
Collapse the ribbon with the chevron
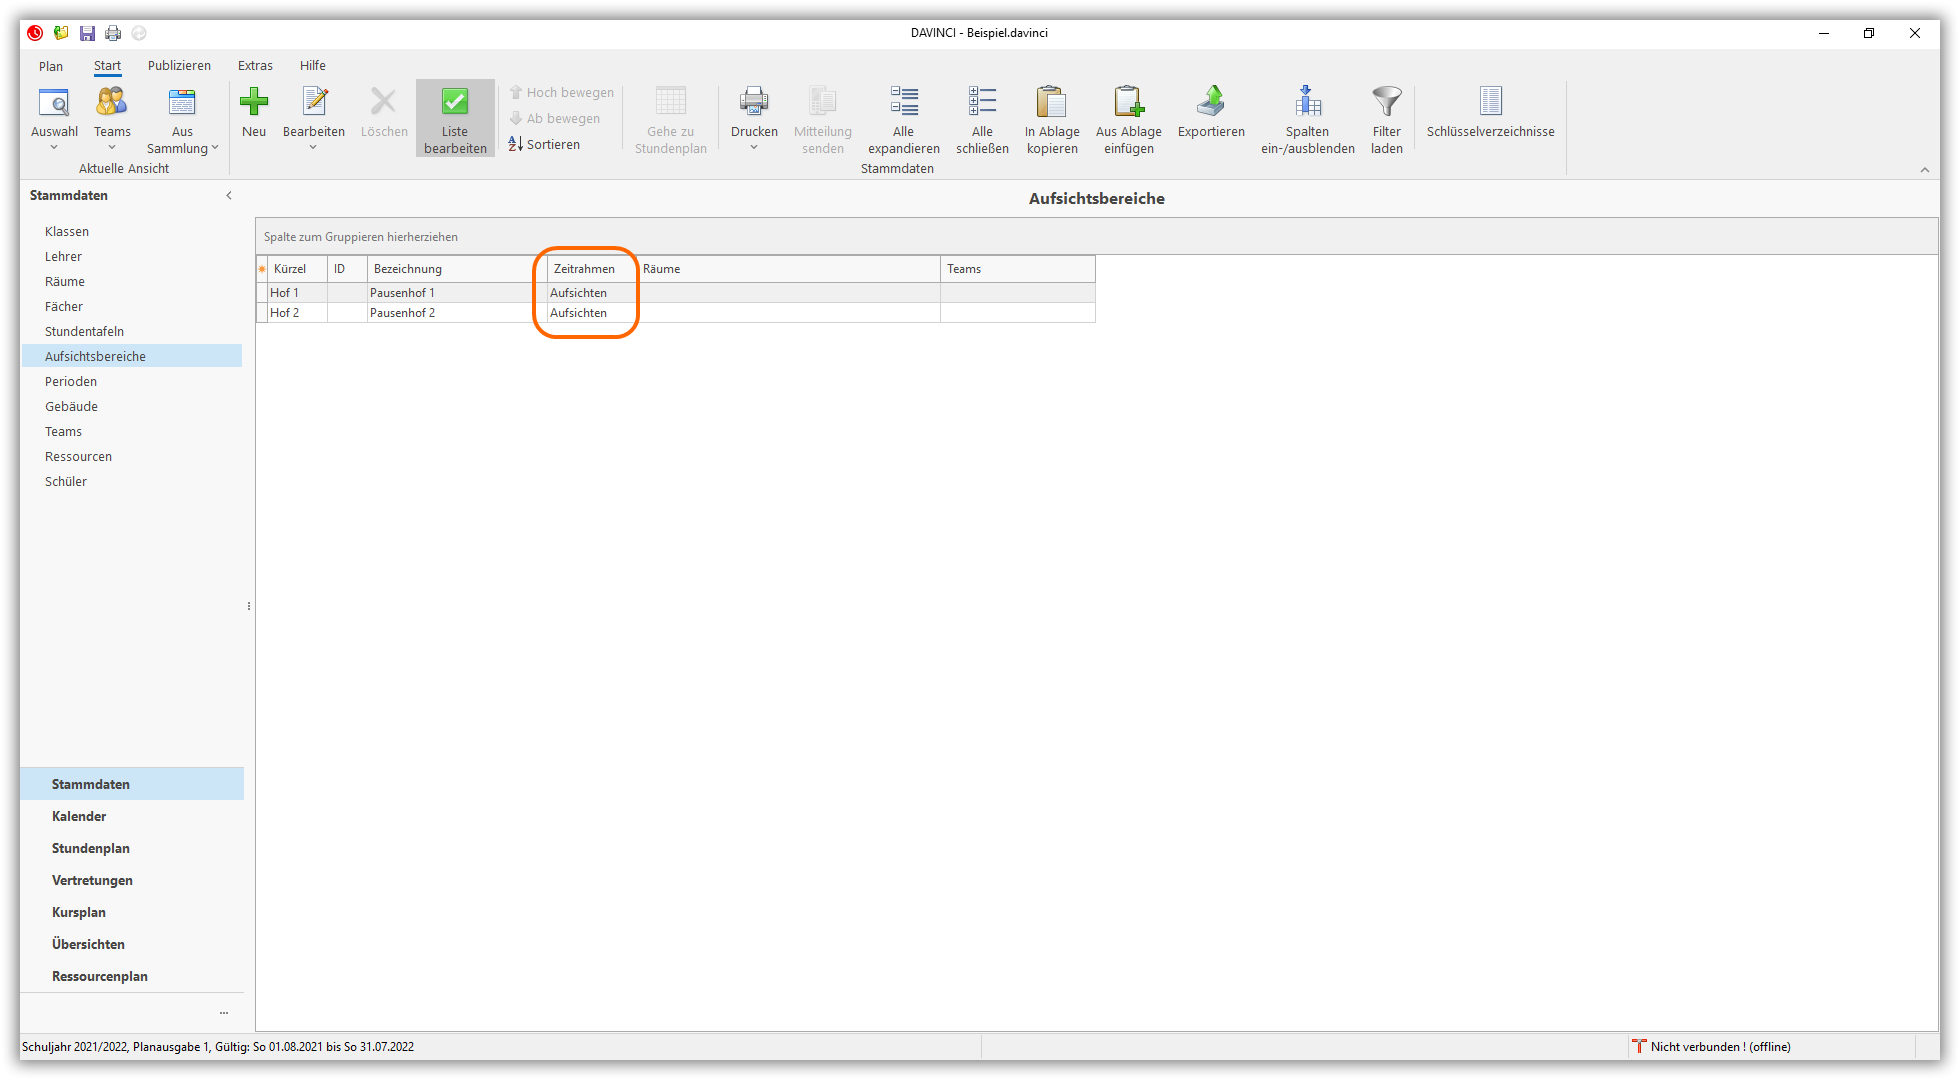point(1924,170)
